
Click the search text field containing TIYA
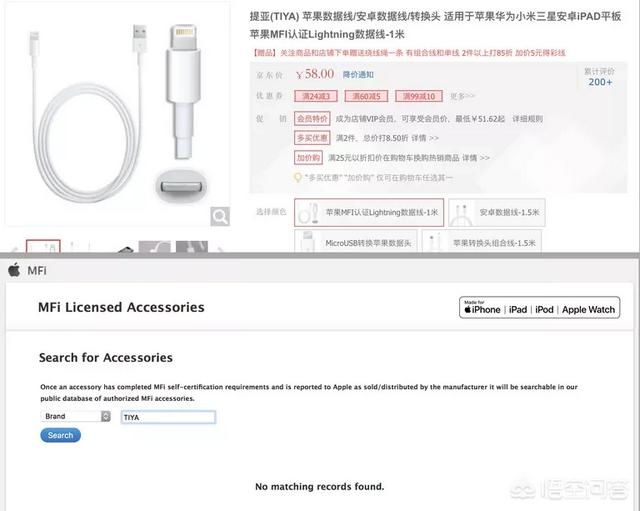click(168, 417)
